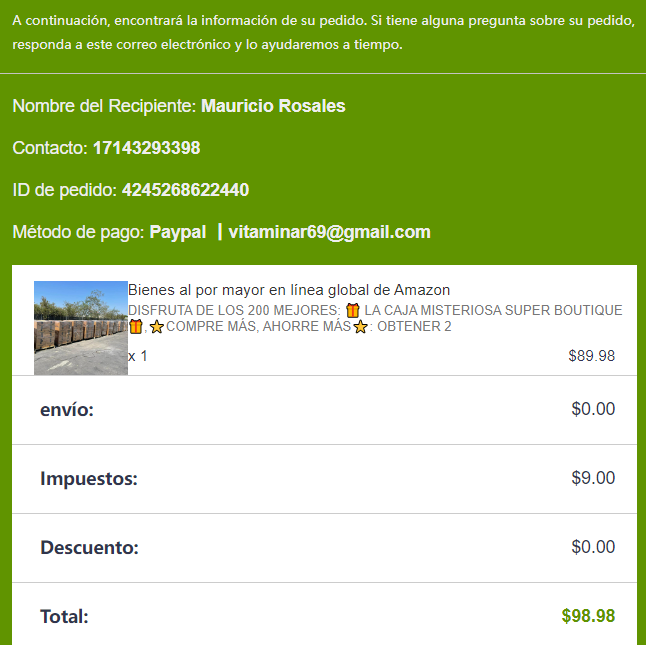The height and width of the screenshot is (645, 646).
Task: Click the star after AHORRE MÁS
Action: (360, 327)
